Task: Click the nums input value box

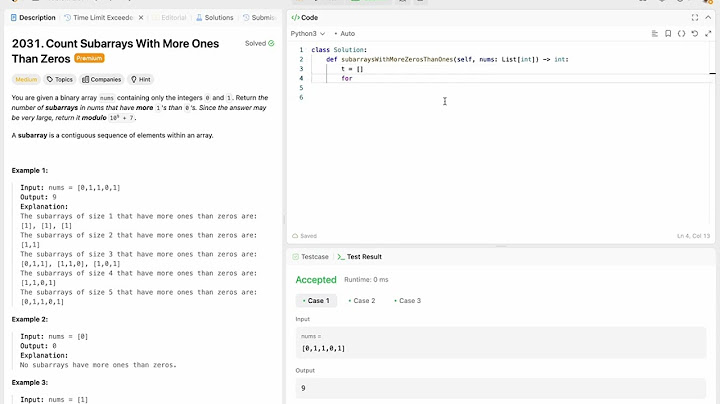Action: coord(501,342)
